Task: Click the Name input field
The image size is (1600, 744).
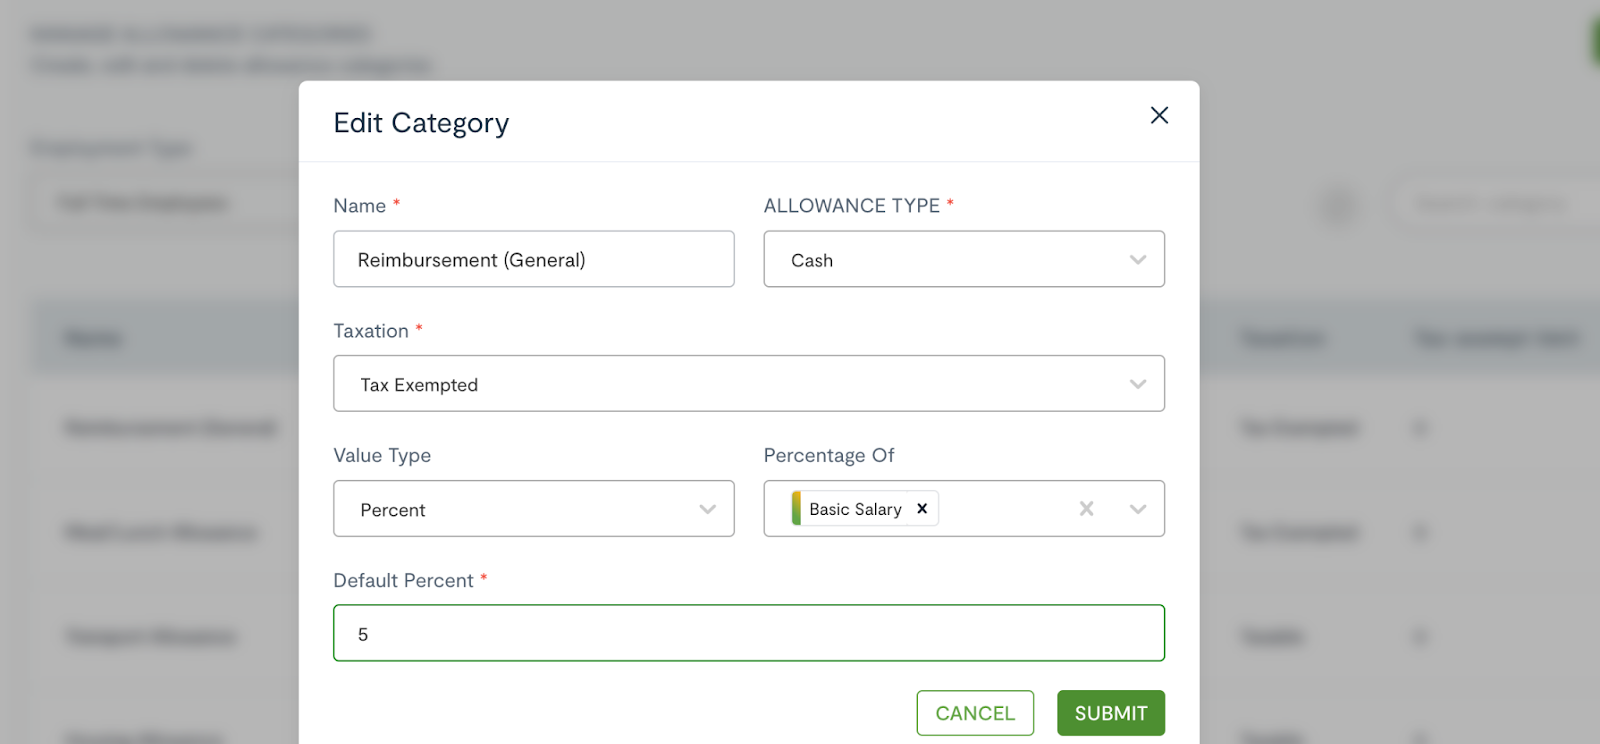Action: pyautogui.click(x=534, y=259)
